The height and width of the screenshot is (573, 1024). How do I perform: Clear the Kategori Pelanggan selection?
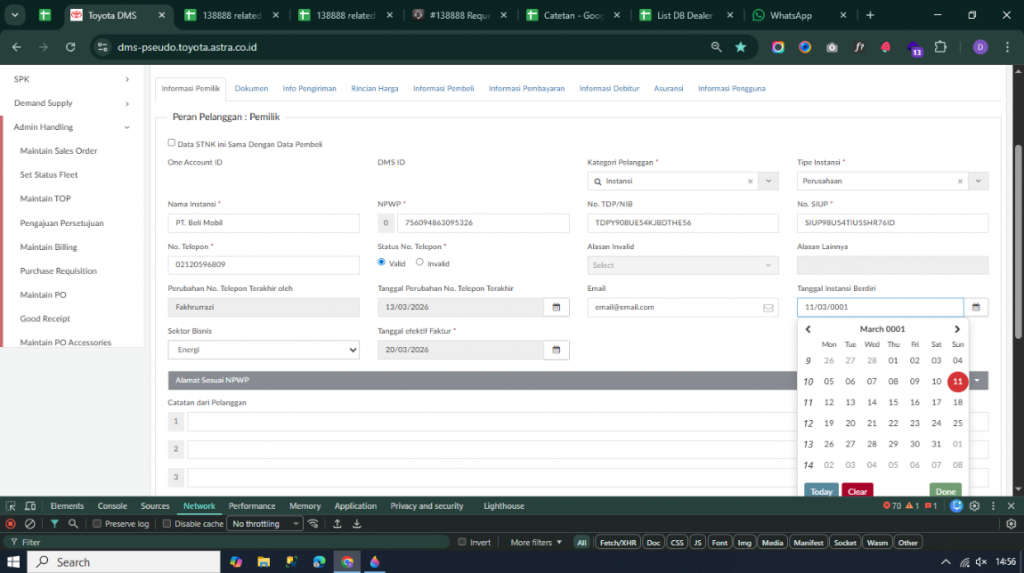pyautogui.click(x=749, y=181)
